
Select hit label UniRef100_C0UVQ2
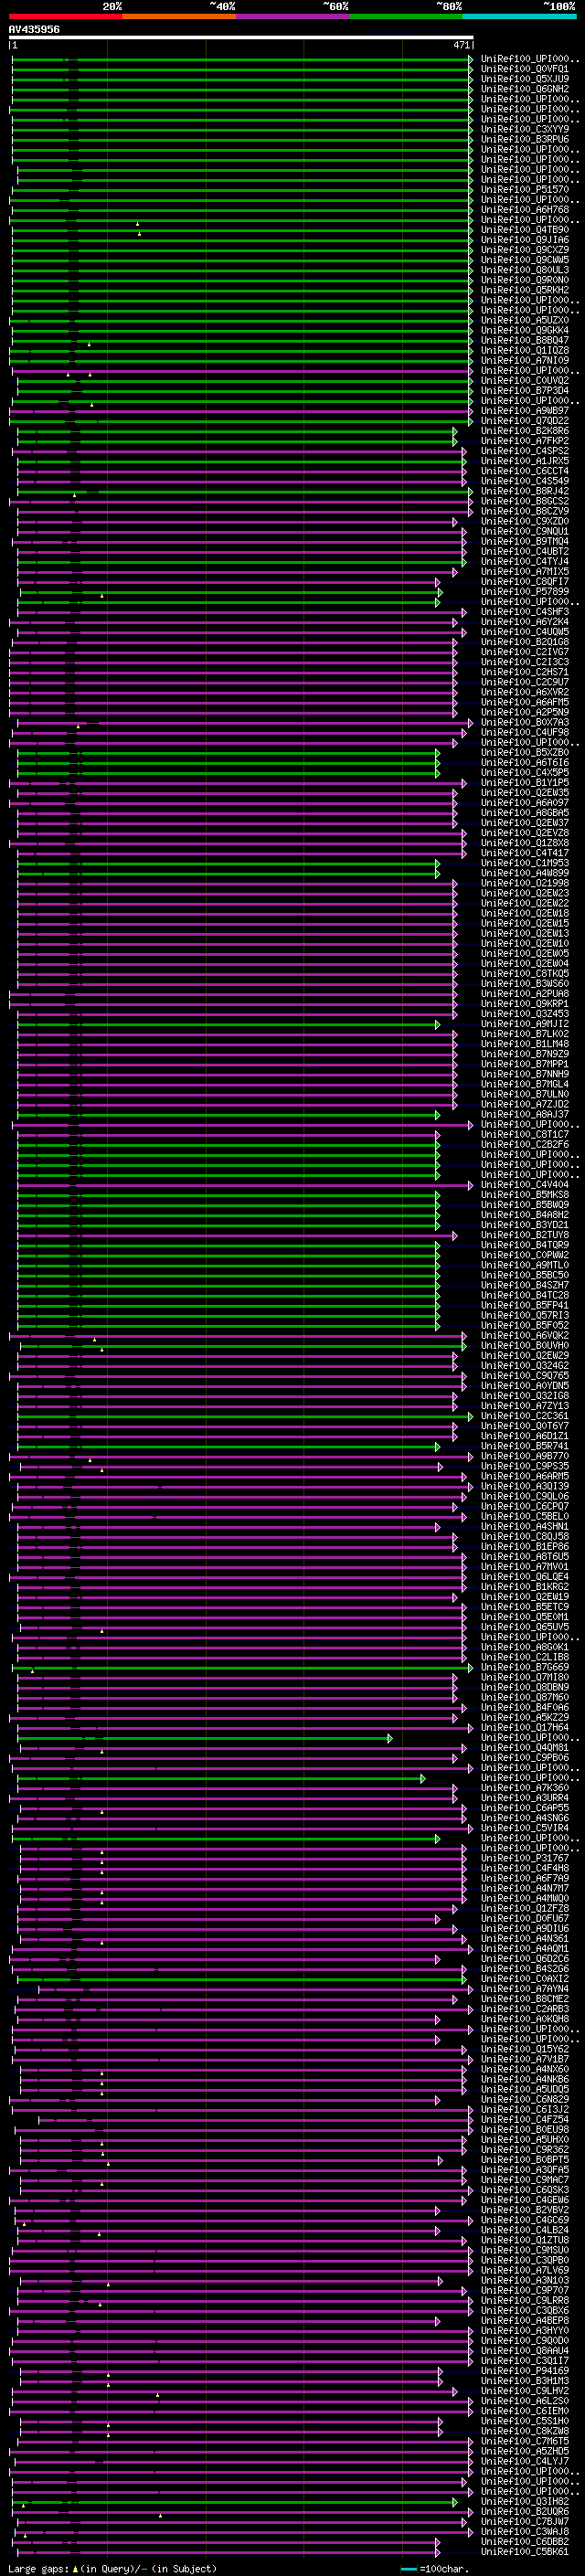[x=525, y=380]
